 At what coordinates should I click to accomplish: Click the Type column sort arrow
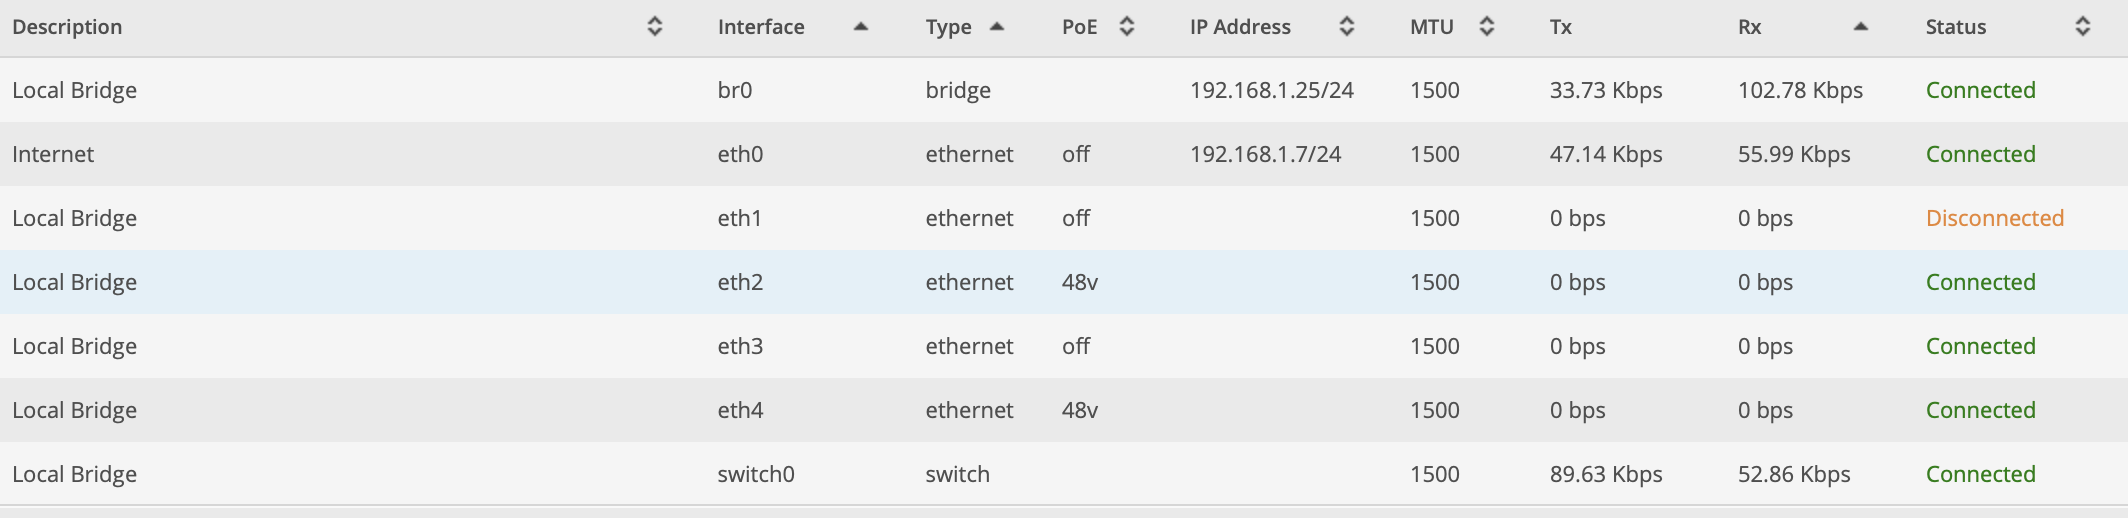[x=996, y=27]
